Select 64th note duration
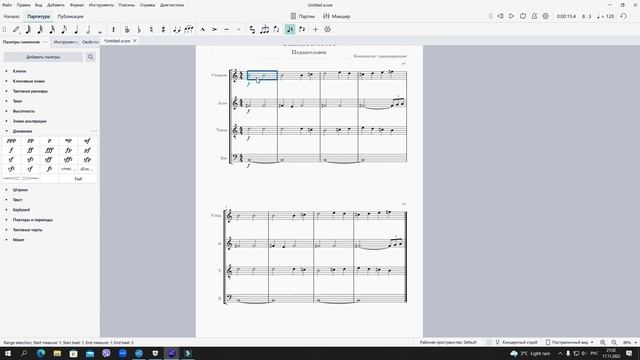Screen dimensions: 640x360 coord(28,29)
